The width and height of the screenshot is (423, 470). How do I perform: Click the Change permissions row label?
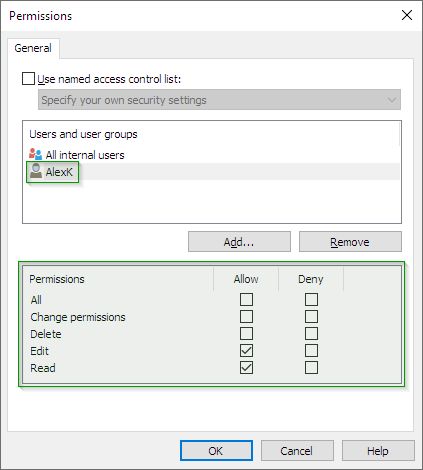point(78,317)
